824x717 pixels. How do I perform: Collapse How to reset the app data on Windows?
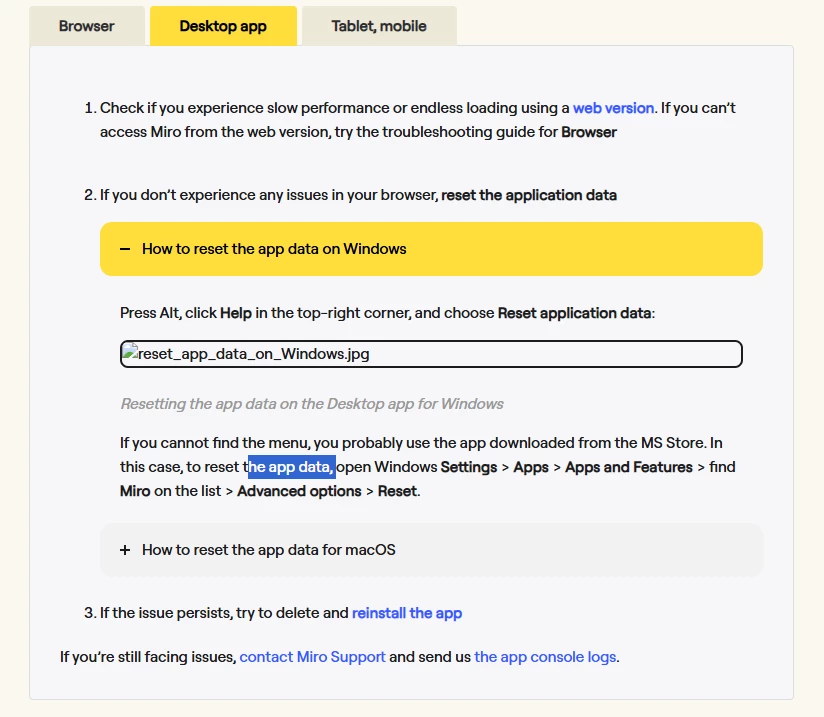[x=431, y=249]
